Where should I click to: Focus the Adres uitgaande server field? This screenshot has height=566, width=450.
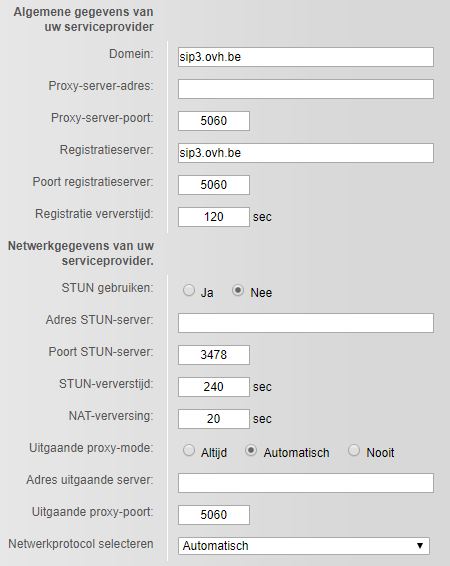(306, 483)
